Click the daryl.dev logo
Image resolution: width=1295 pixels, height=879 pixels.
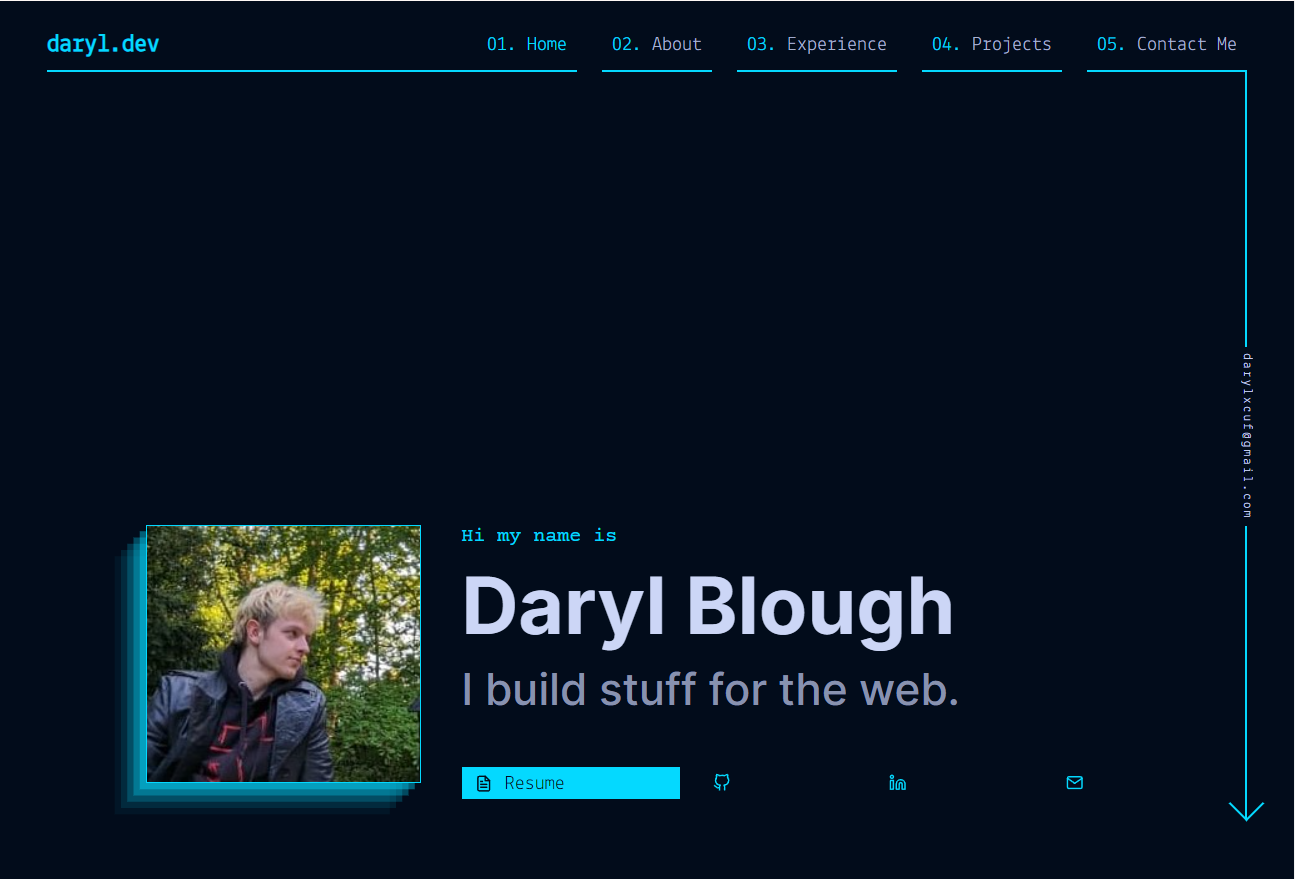102,44
